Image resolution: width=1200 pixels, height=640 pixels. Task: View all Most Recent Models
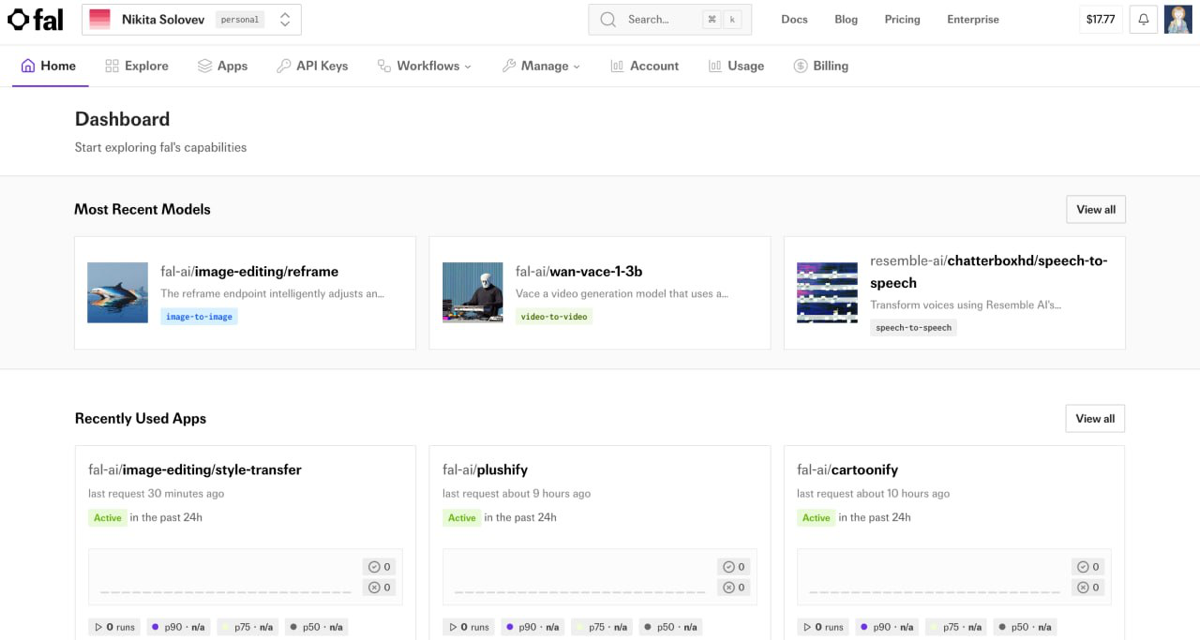[x=1096, y=209]
